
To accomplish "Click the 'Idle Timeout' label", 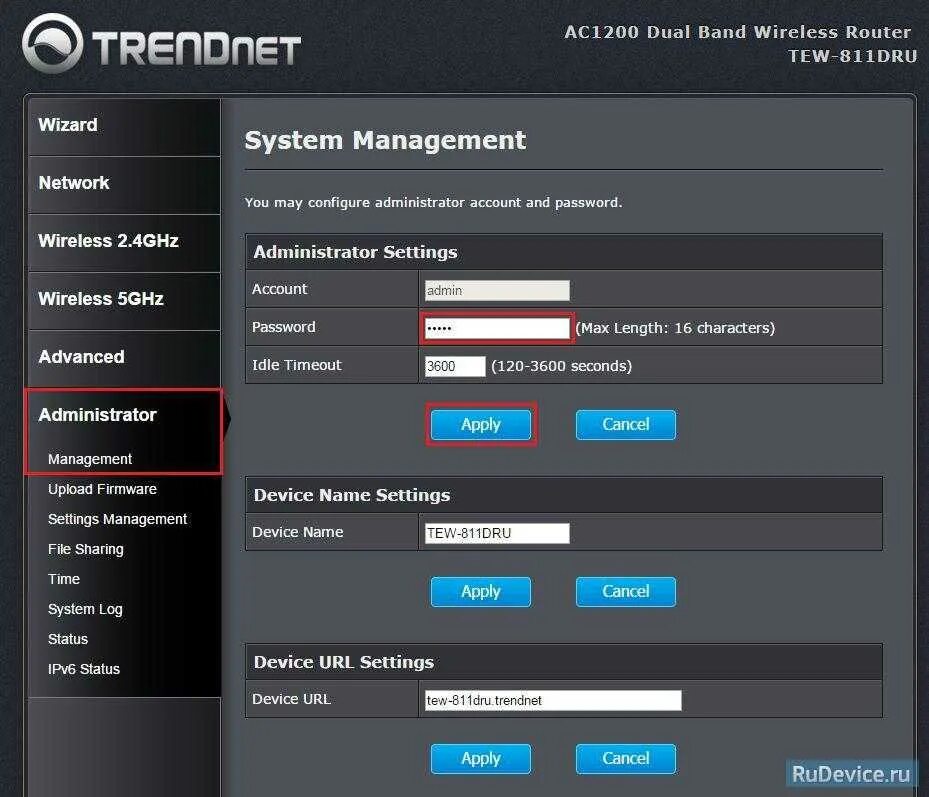I will pyautogui.click(x=297, y=365).
